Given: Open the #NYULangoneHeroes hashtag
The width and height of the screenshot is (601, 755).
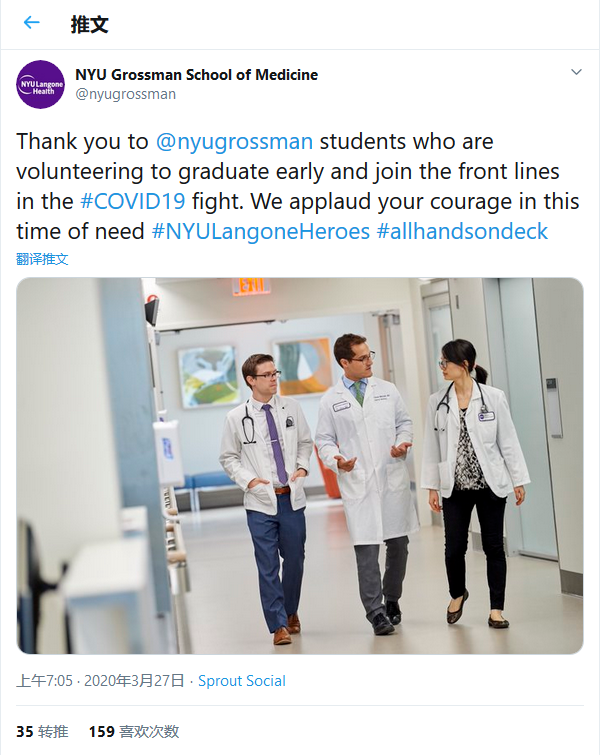Looking at the screenshot, I should click(260, 231).
